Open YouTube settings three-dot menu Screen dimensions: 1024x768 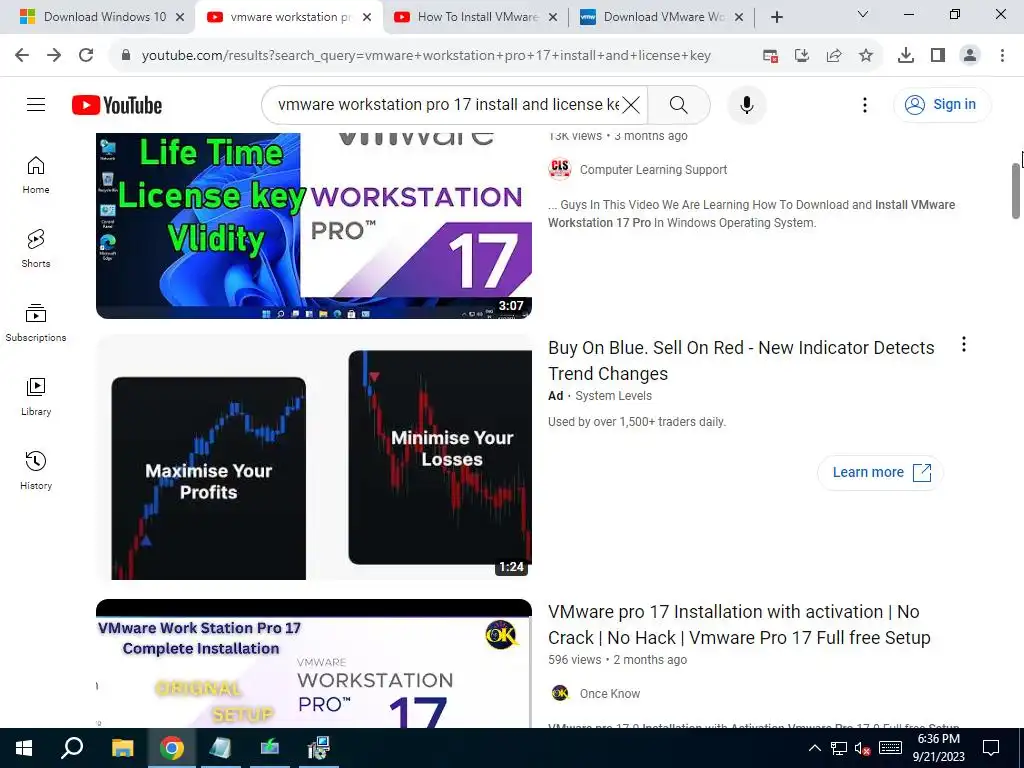[865, 104]
